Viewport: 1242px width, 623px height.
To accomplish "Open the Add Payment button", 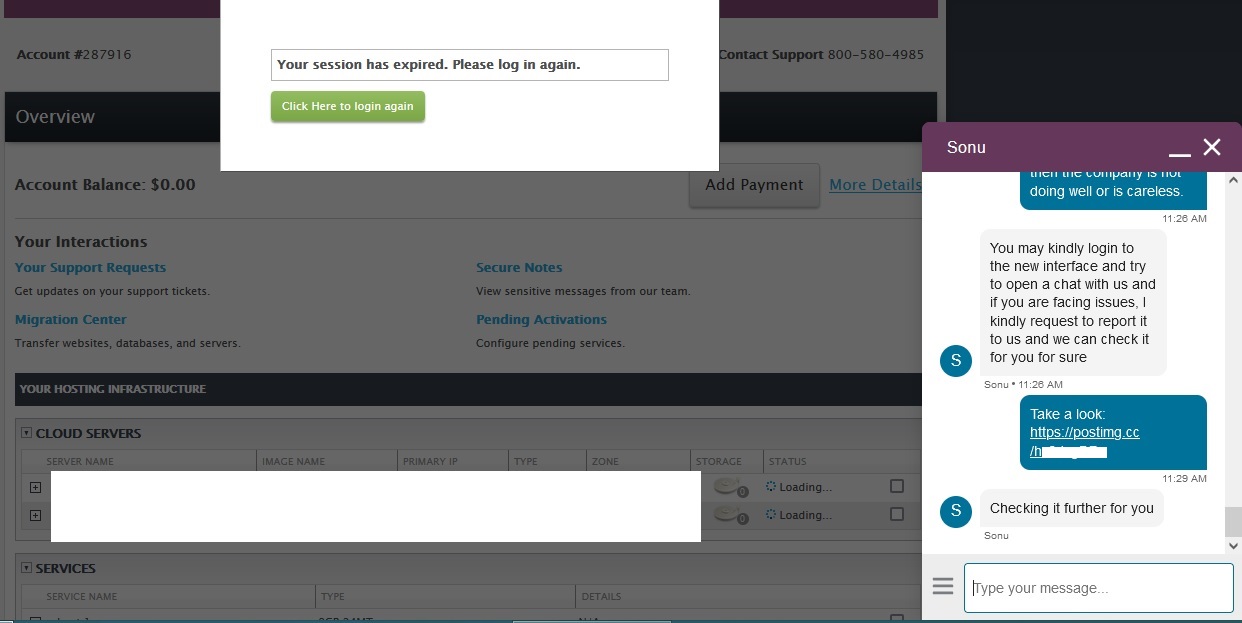I will tap(754, 185).
